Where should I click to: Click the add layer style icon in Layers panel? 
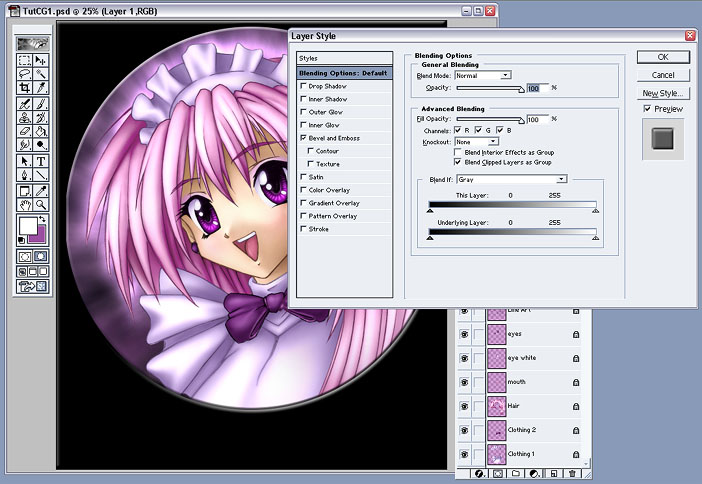(x=479, y=473)
